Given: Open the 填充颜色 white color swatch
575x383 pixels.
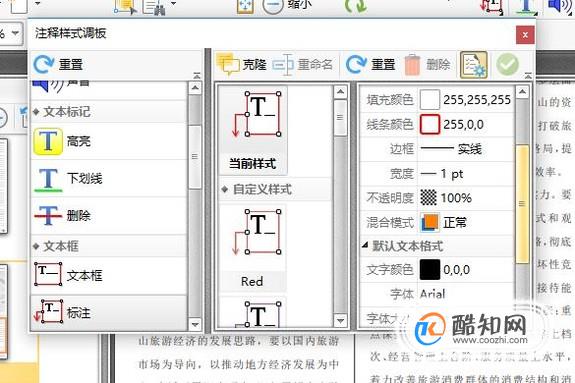Looking at the screenshot, I should point(429,99).
